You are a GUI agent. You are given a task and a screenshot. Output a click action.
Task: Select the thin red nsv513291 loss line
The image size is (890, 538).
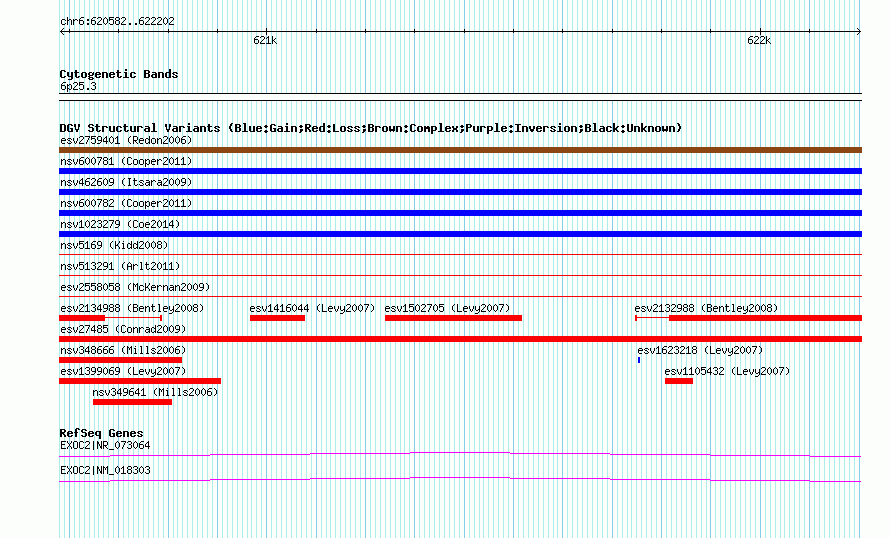[x=460, y=276]
